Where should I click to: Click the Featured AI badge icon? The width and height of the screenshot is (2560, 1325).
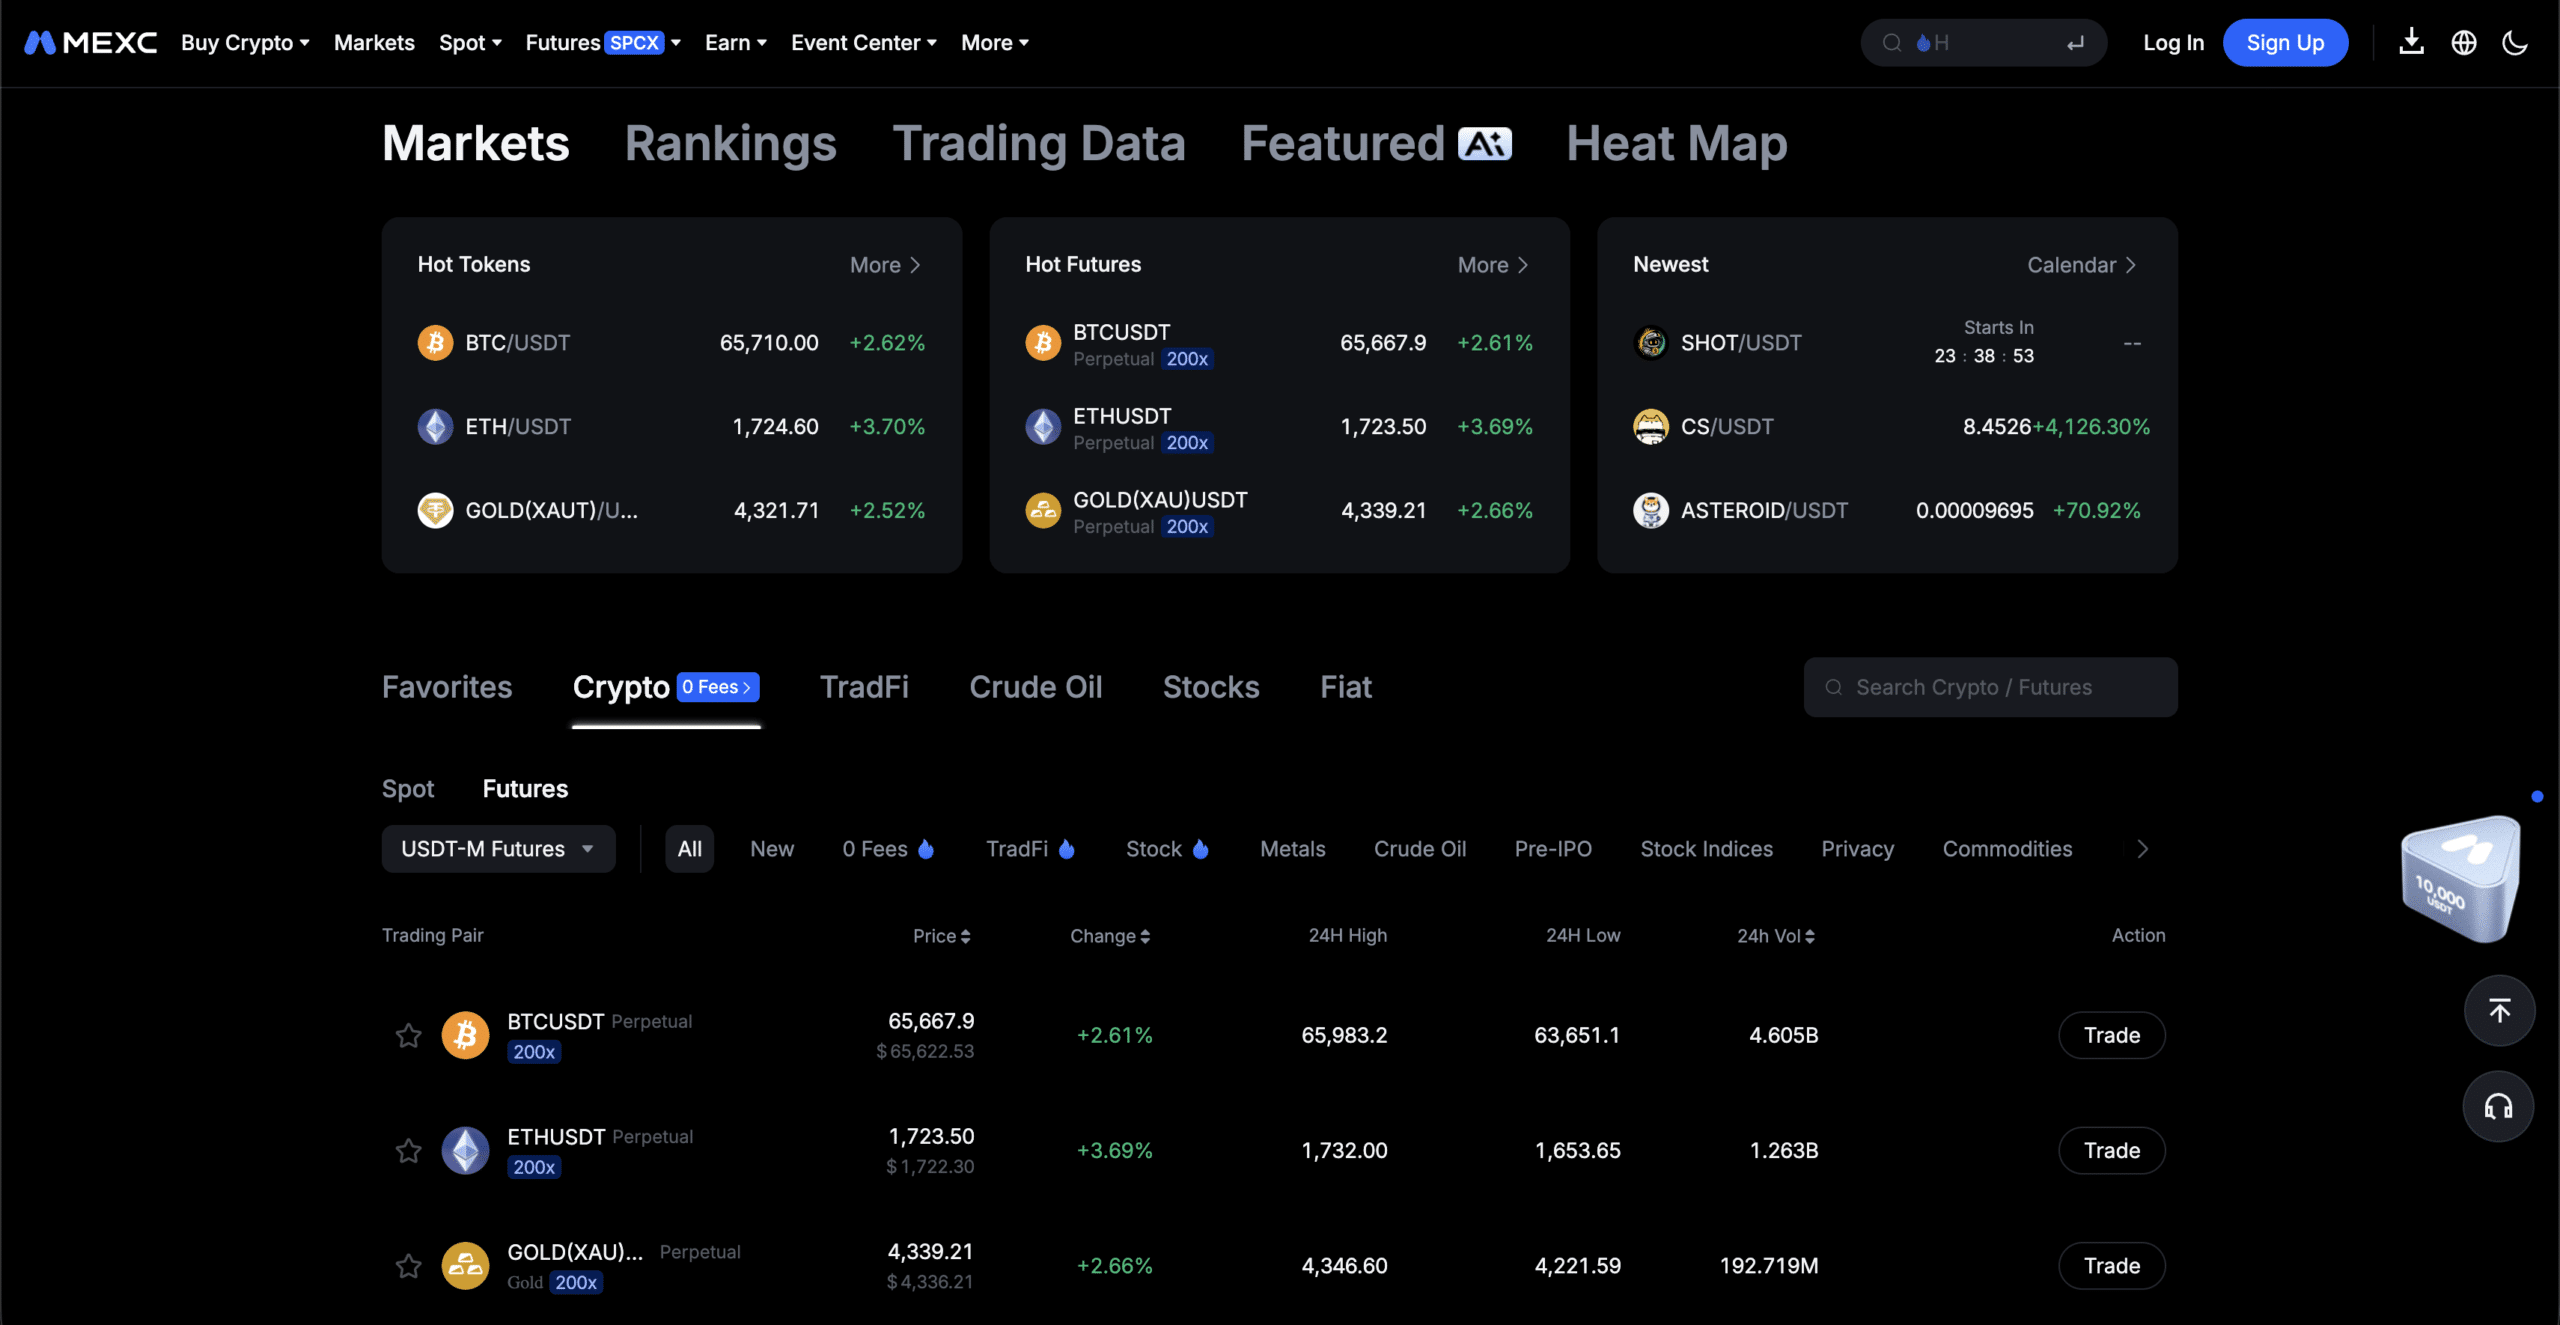tap(1485, 144)
